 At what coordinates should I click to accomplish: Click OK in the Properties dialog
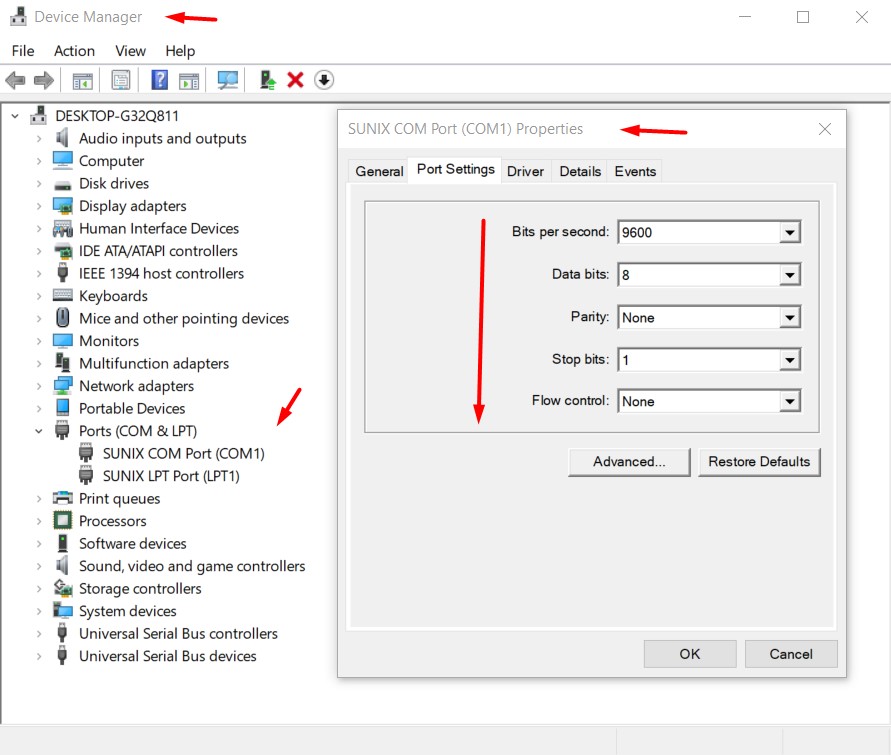click(690, 654)
